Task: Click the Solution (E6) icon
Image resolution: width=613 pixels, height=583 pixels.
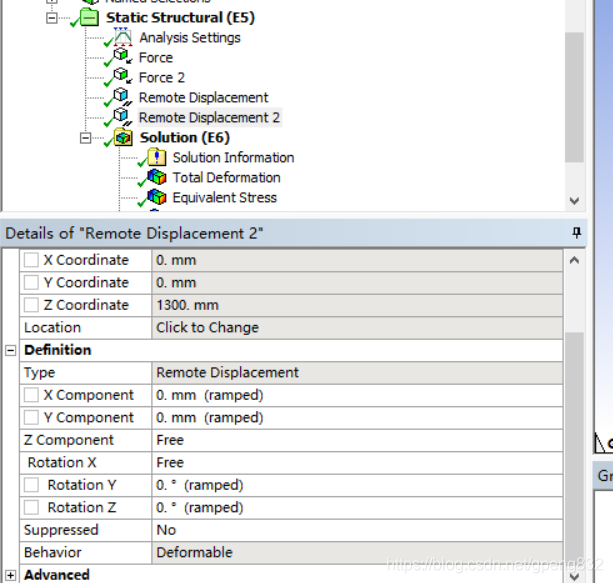Action: [123, 137]
